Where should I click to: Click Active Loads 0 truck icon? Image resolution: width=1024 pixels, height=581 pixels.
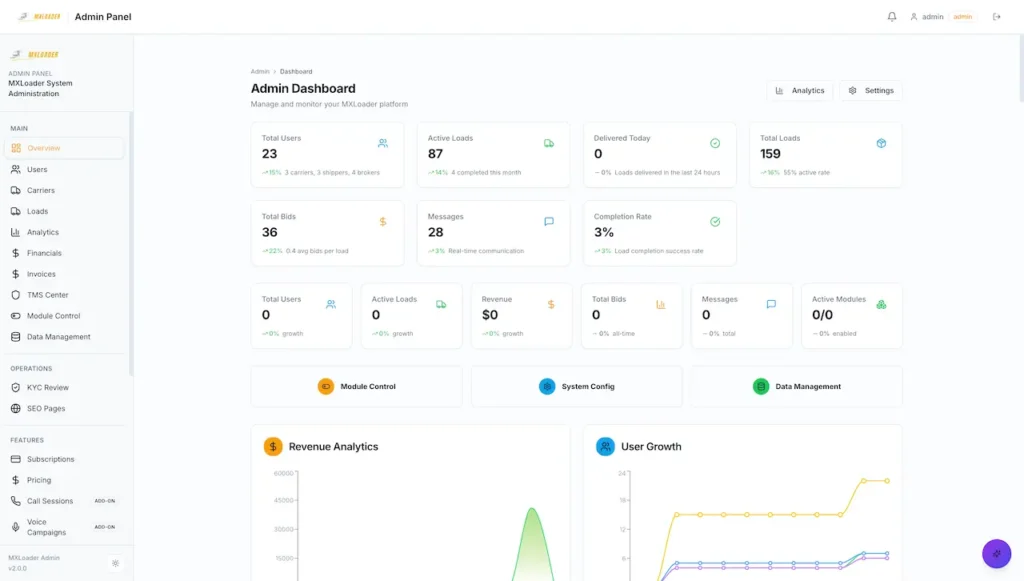(x=441, y=304)
